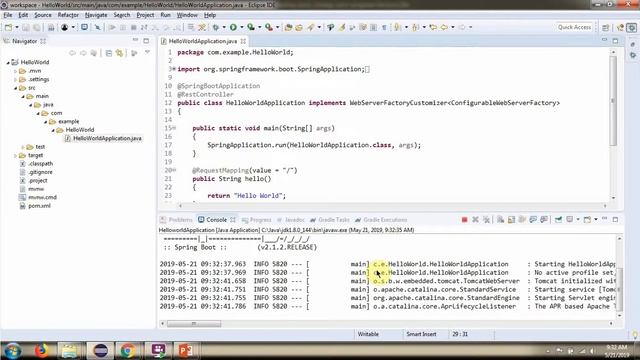The width and height of the screenshot is (640, 360).
Task: Click the Open Console icon in console toolbar
Action: point(587,220)
